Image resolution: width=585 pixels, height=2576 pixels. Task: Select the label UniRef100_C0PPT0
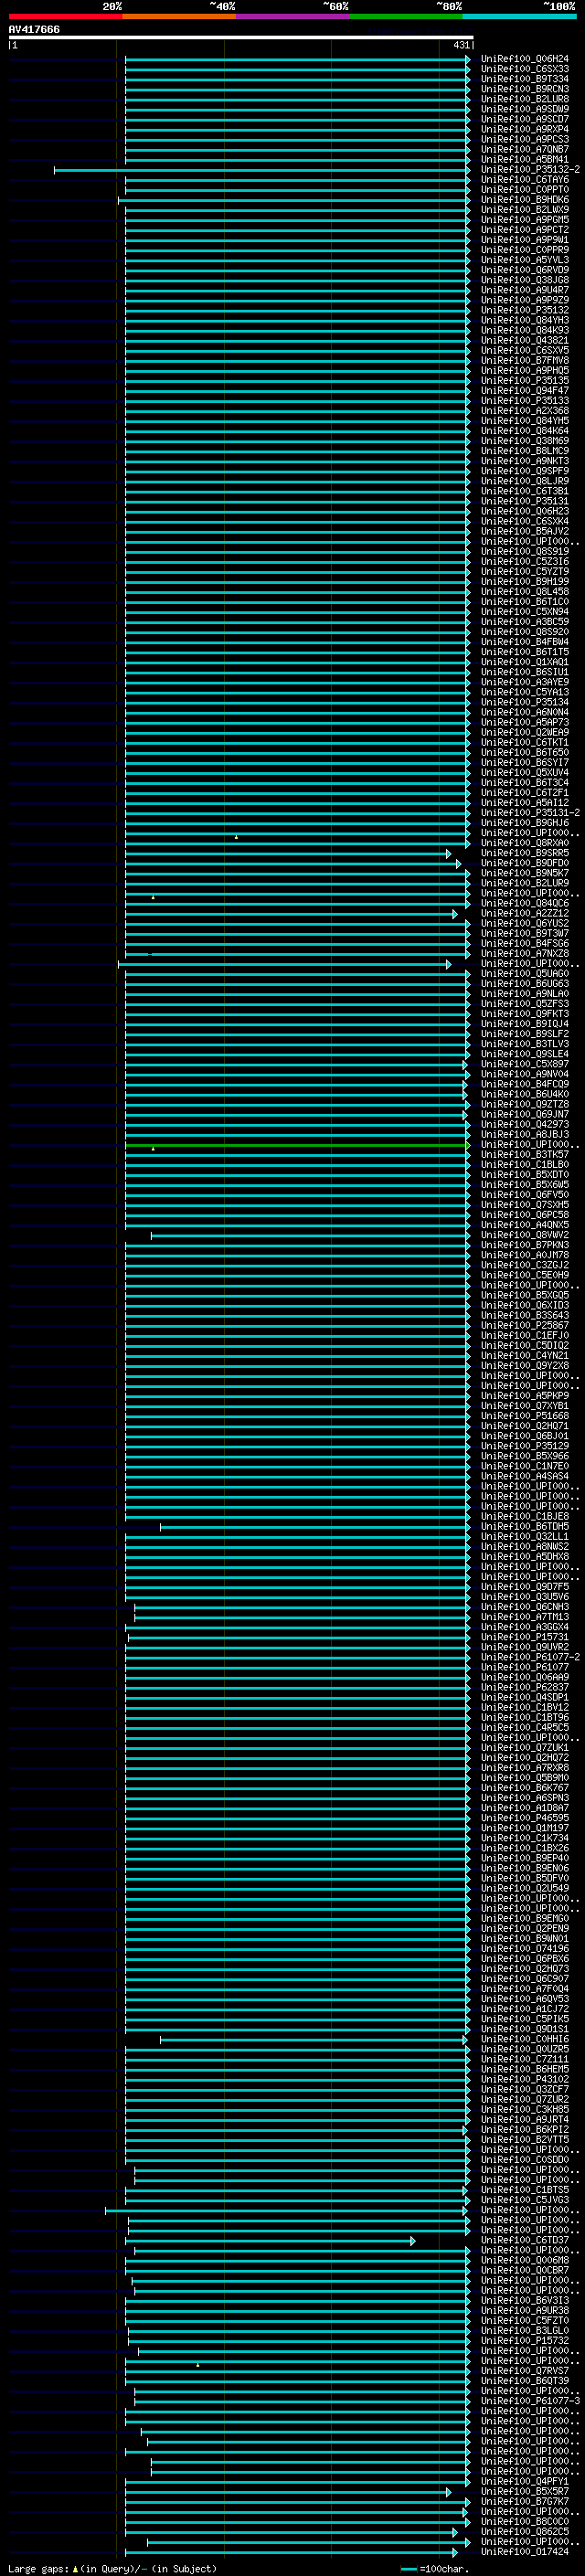(x=524, y=190)
